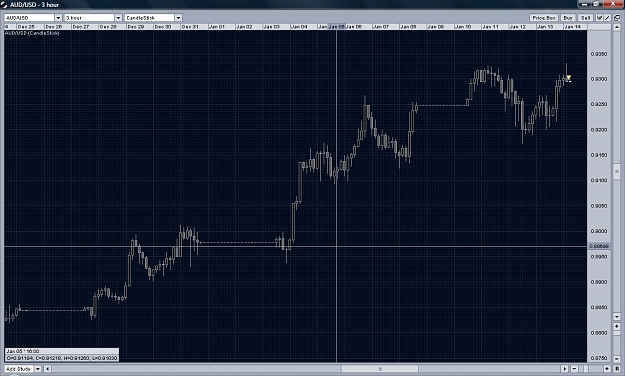Click the Jan 08 date header
The width and height of the screenshot is (625, 376).
(408, 27)
